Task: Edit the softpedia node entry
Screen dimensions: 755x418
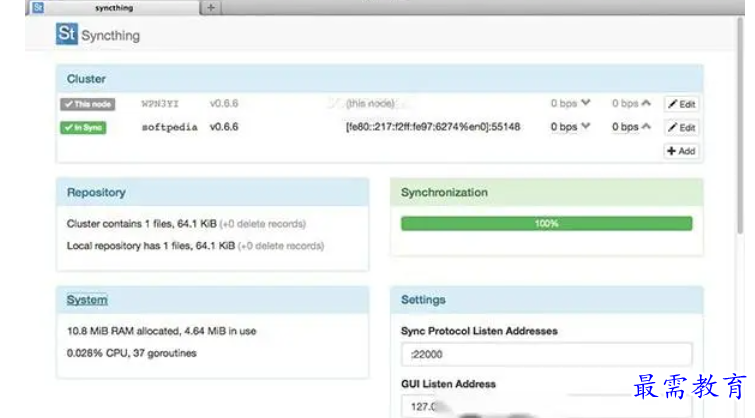Action: (x=681, y=128)
